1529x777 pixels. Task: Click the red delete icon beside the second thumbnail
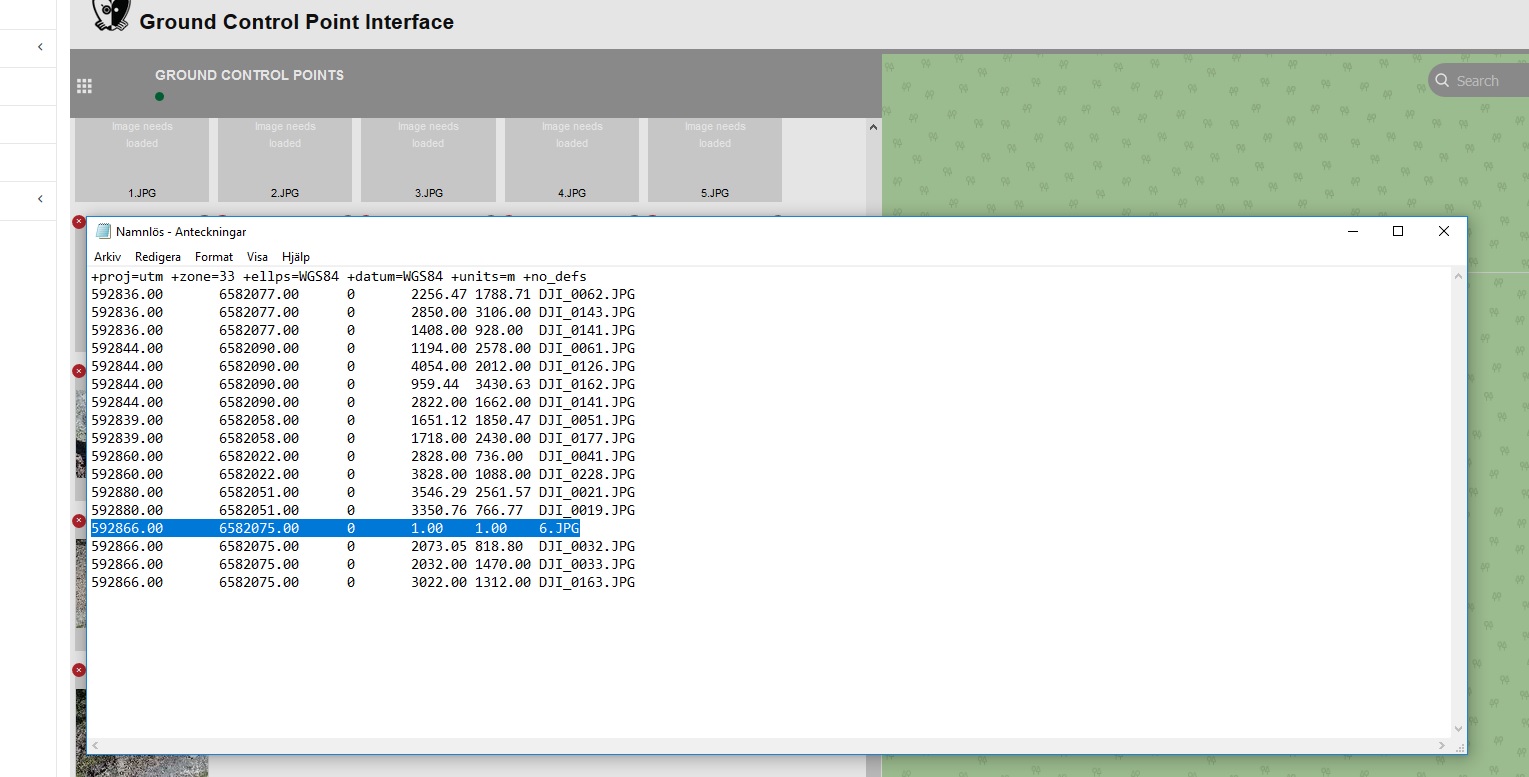coord(79,370)
